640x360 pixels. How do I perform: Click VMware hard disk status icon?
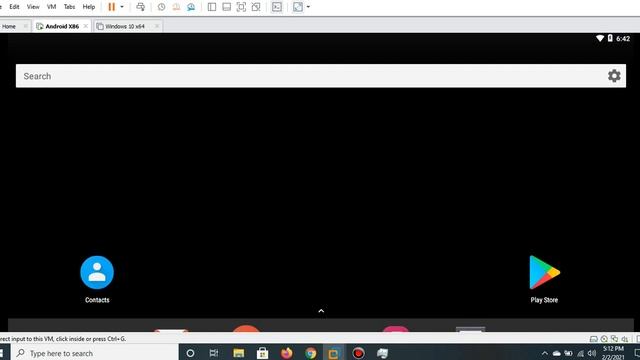click(594, 339)
